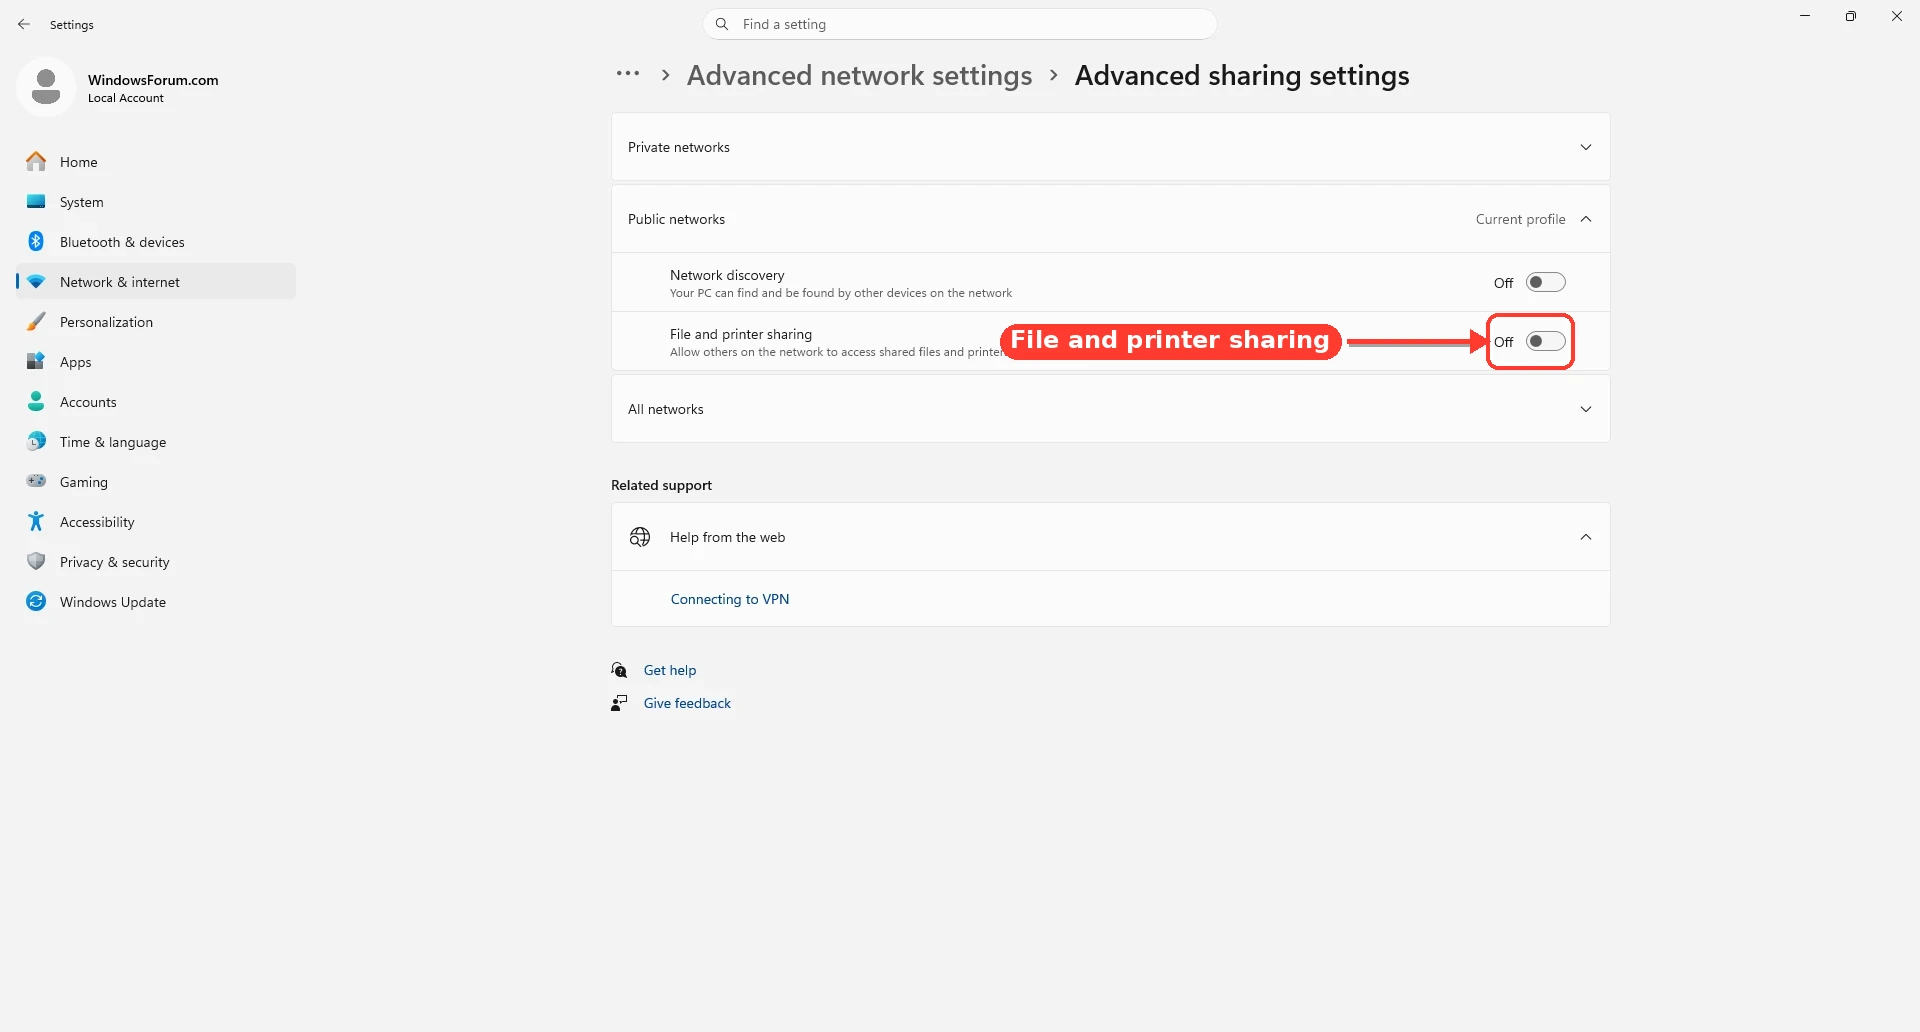Click the Accessibility figure icon

(36, 521)
